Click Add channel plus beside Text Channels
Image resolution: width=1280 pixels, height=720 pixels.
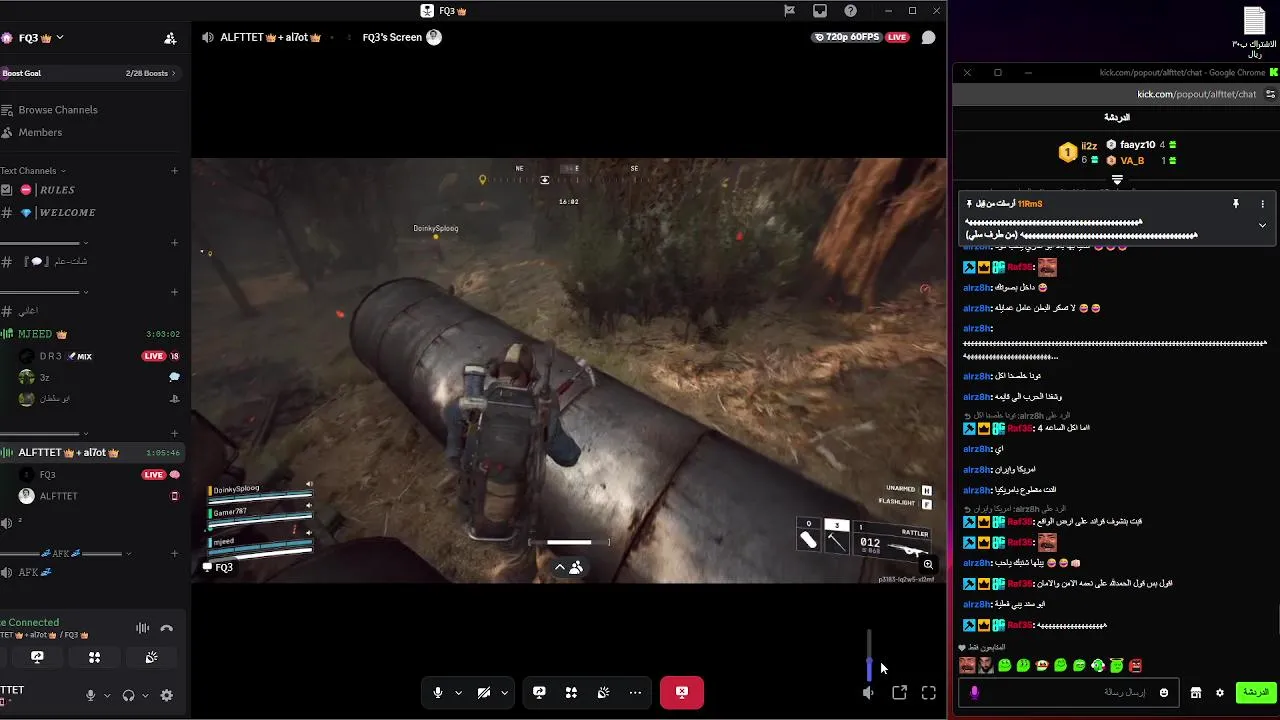[174, 170]
